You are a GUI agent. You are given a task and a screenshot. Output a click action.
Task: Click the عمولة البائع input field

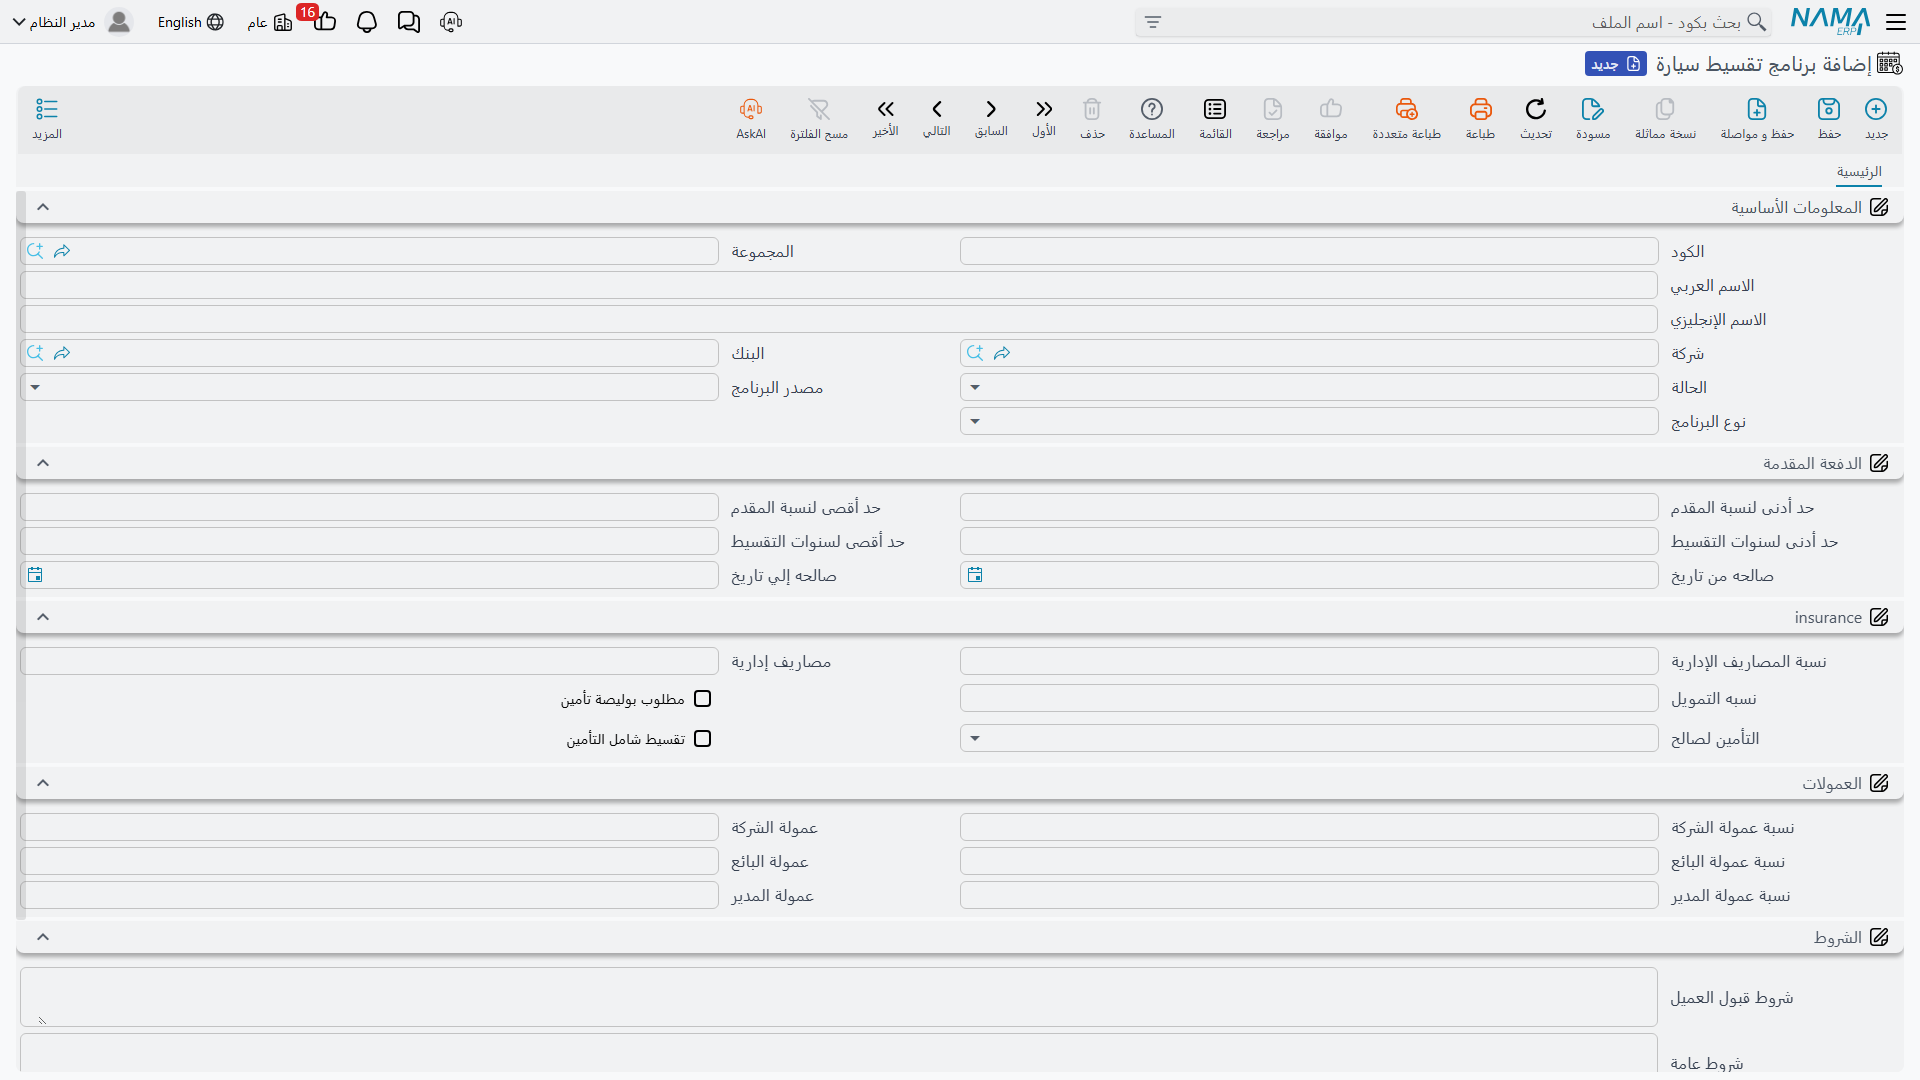click(x=369, y=861)
